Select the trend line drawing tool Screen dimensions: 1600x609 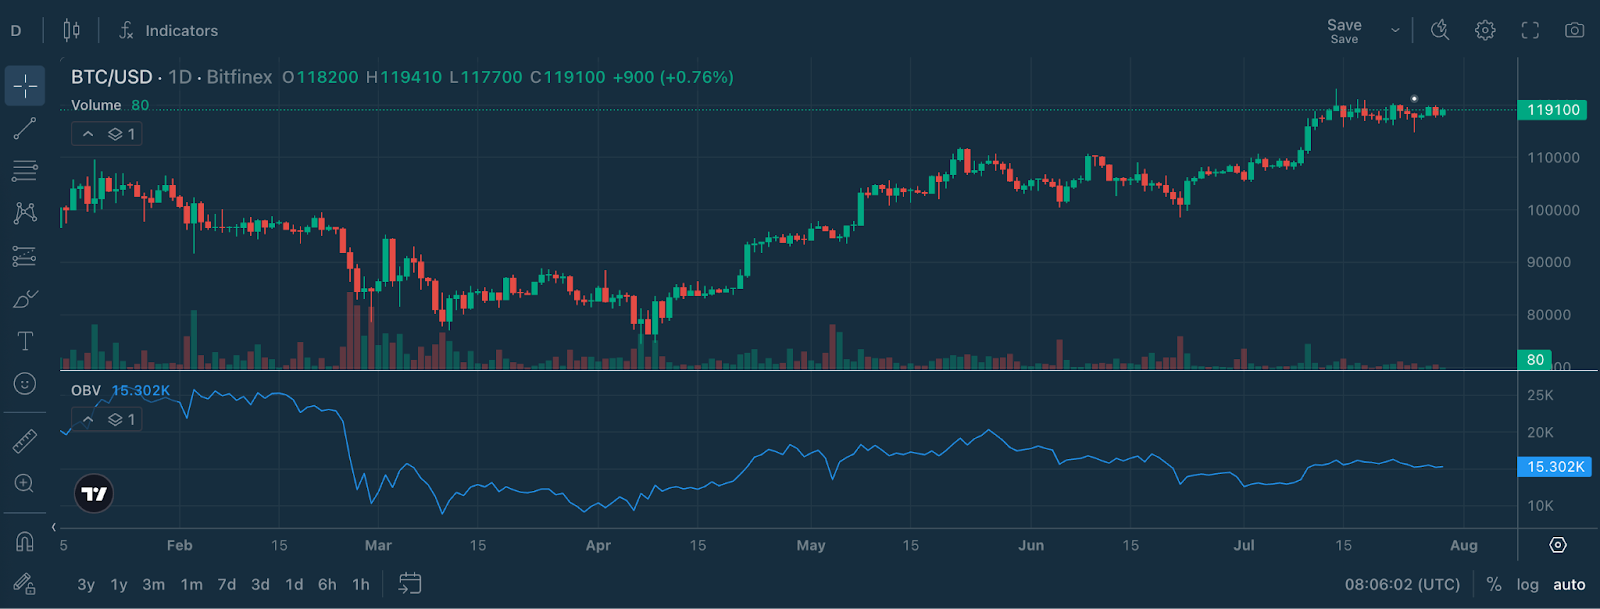point(25,129)
